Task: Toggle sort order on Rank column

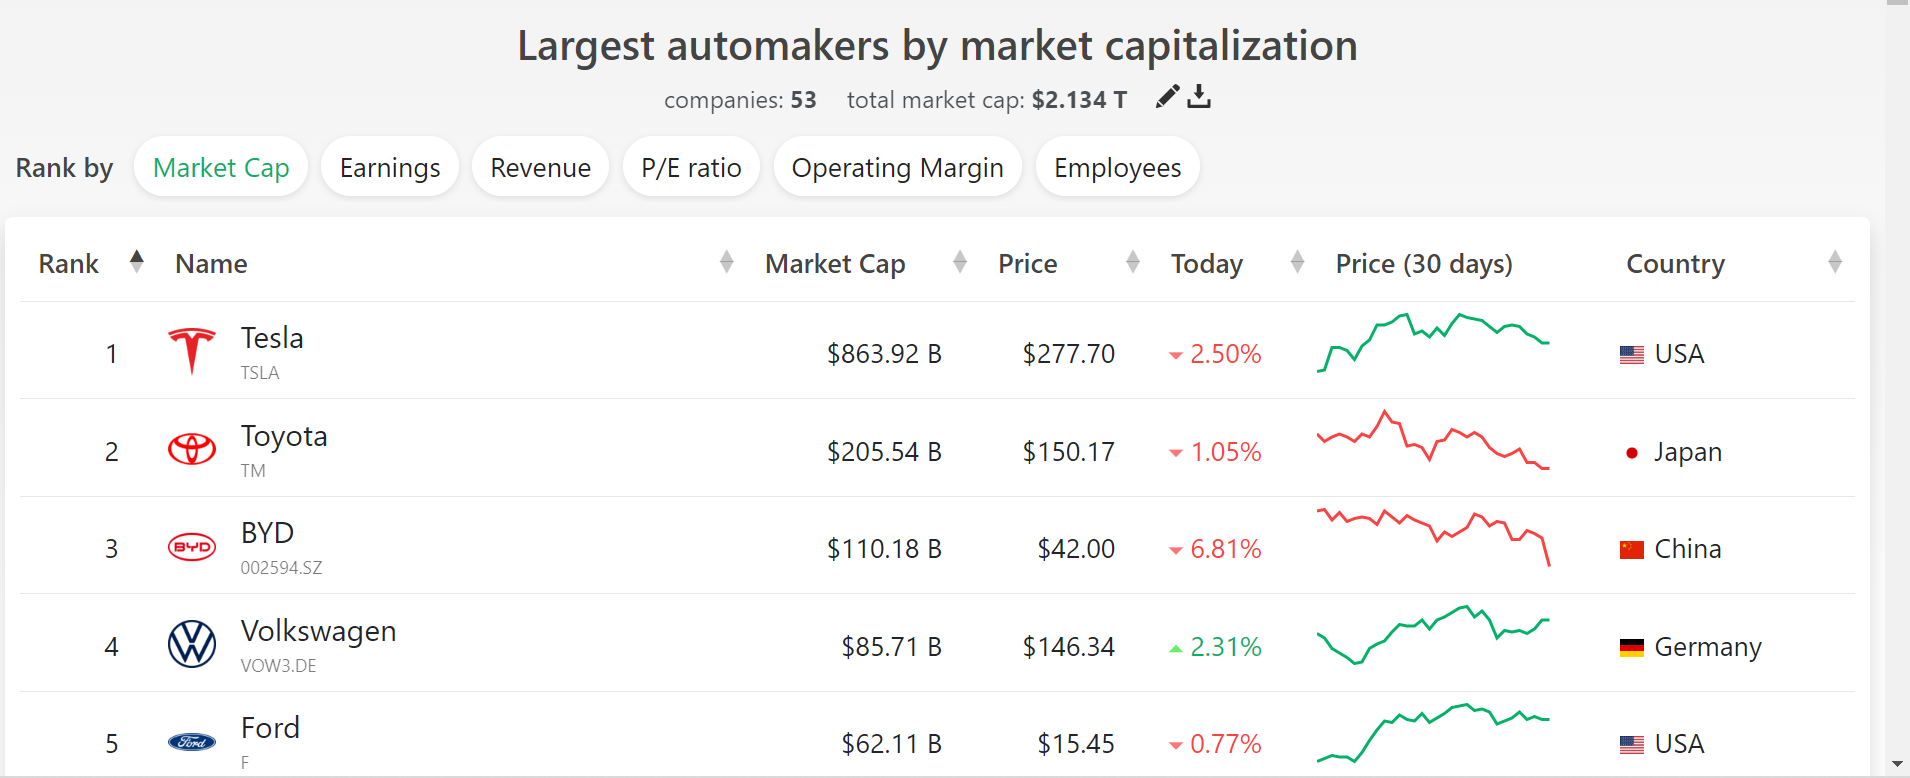Action: (x=137, y=262)
